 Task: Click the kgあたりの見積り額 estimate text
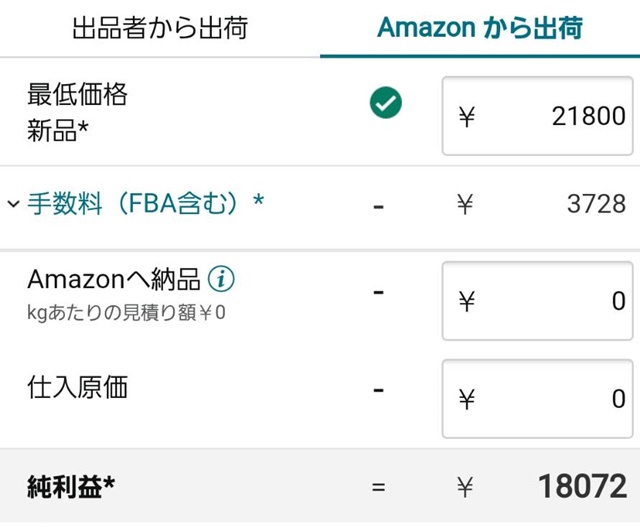coord(126,313)
